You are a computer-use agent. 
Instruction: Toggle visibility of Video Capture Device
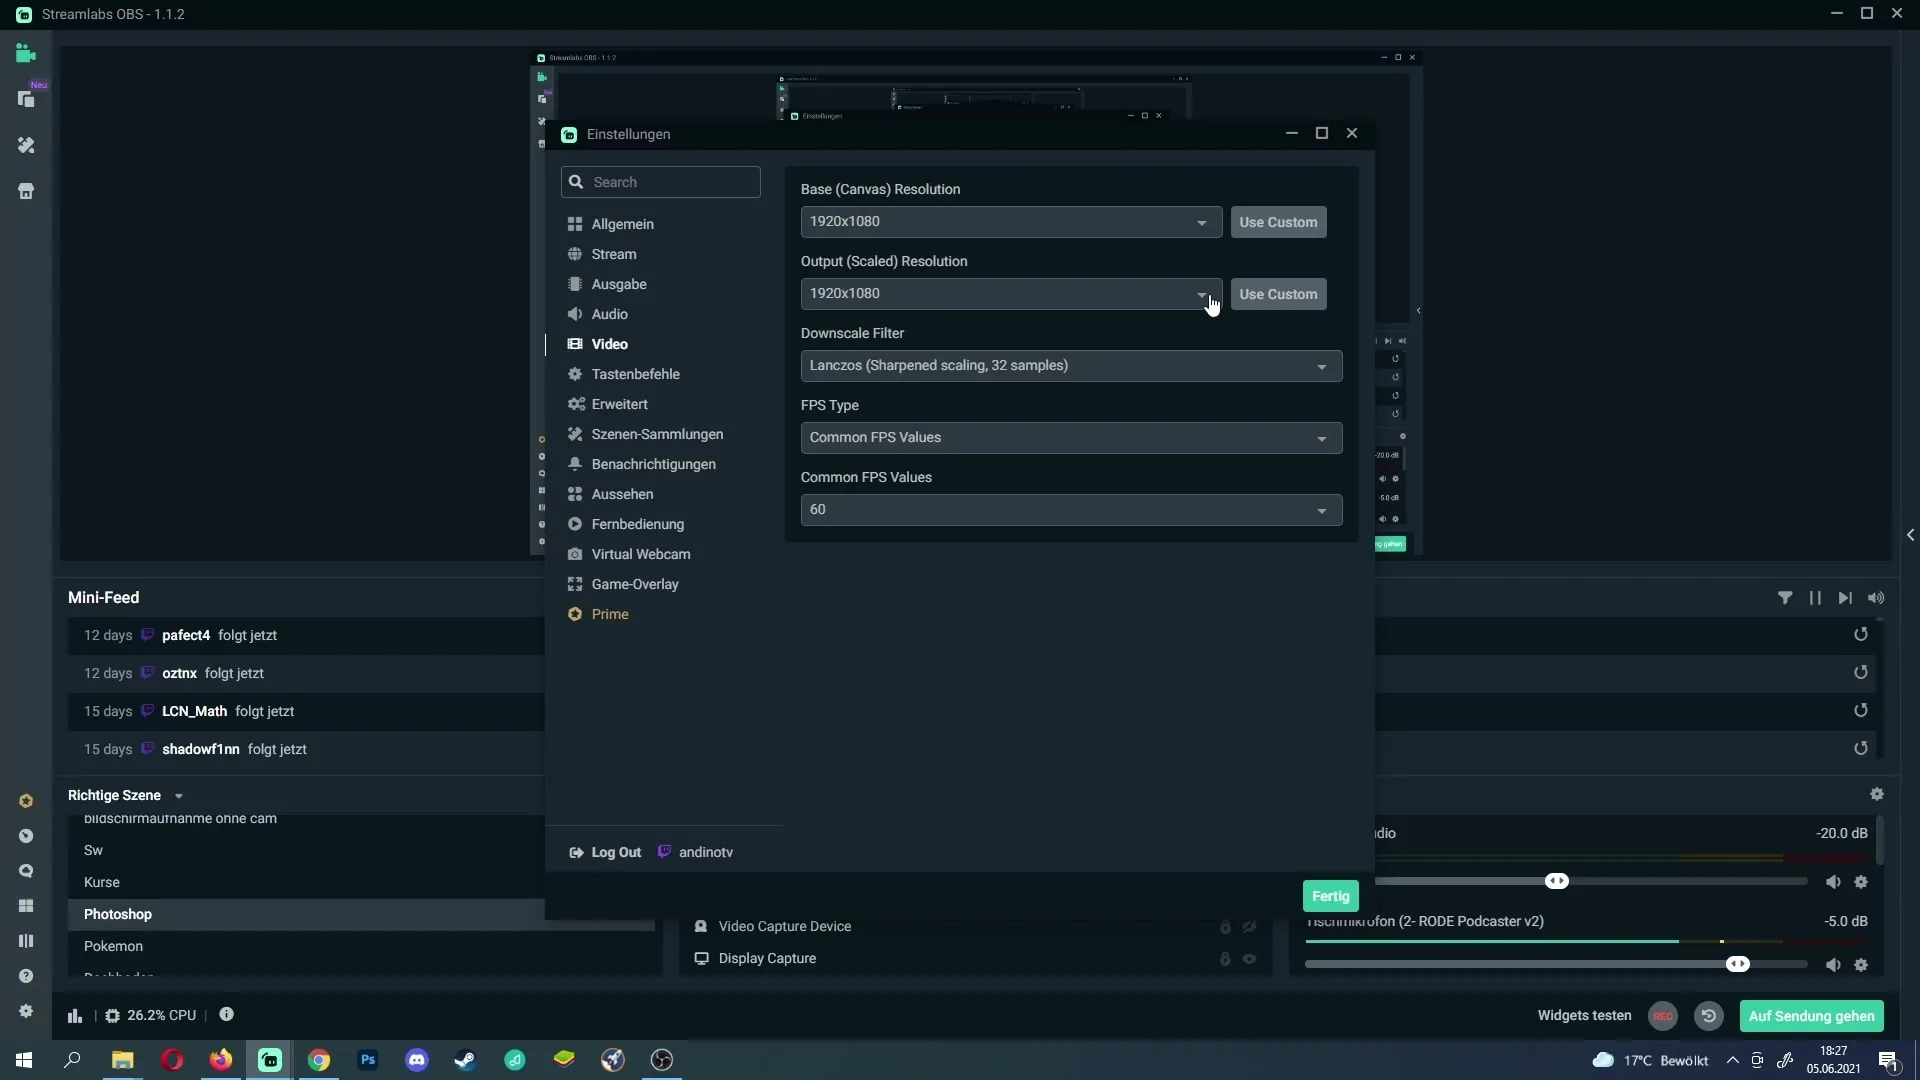1250,927
